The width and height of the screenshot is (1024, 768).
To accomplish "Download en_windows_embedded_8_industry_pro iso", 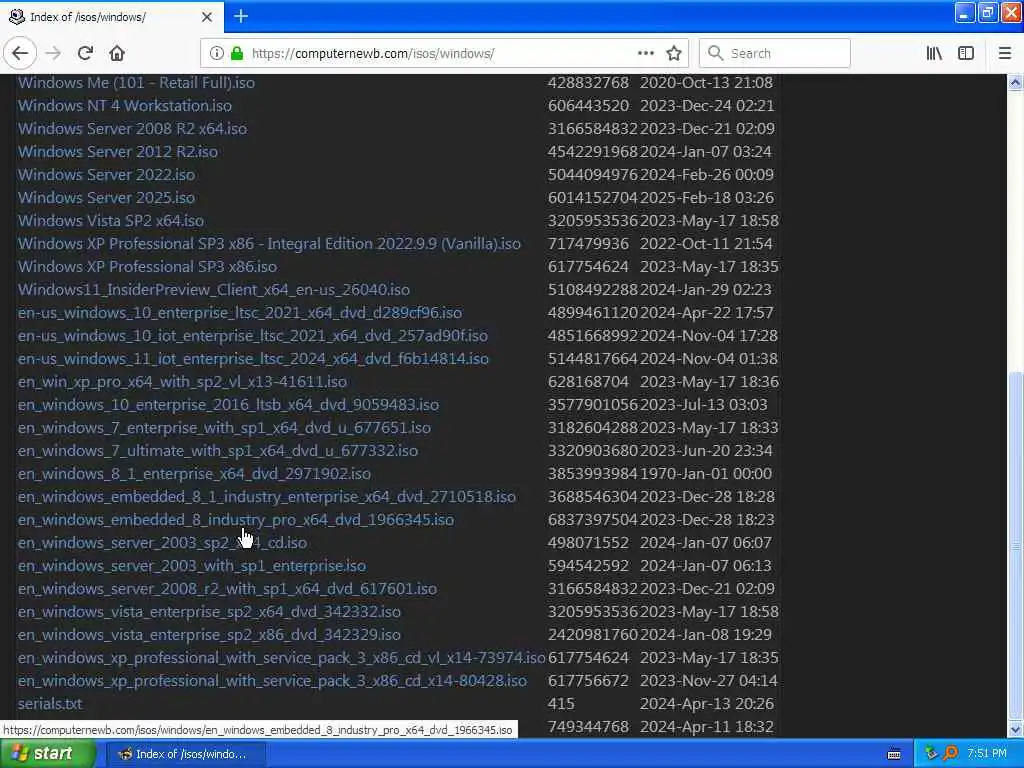I will click(236, 520).
